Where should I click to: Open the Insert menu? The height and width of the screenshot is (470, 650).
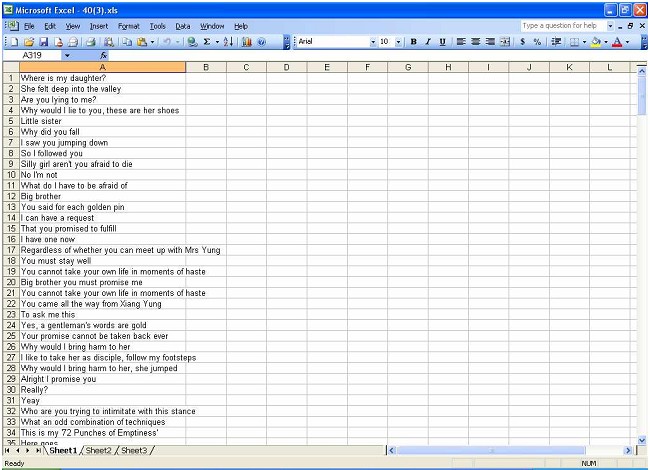pos(99,26)
